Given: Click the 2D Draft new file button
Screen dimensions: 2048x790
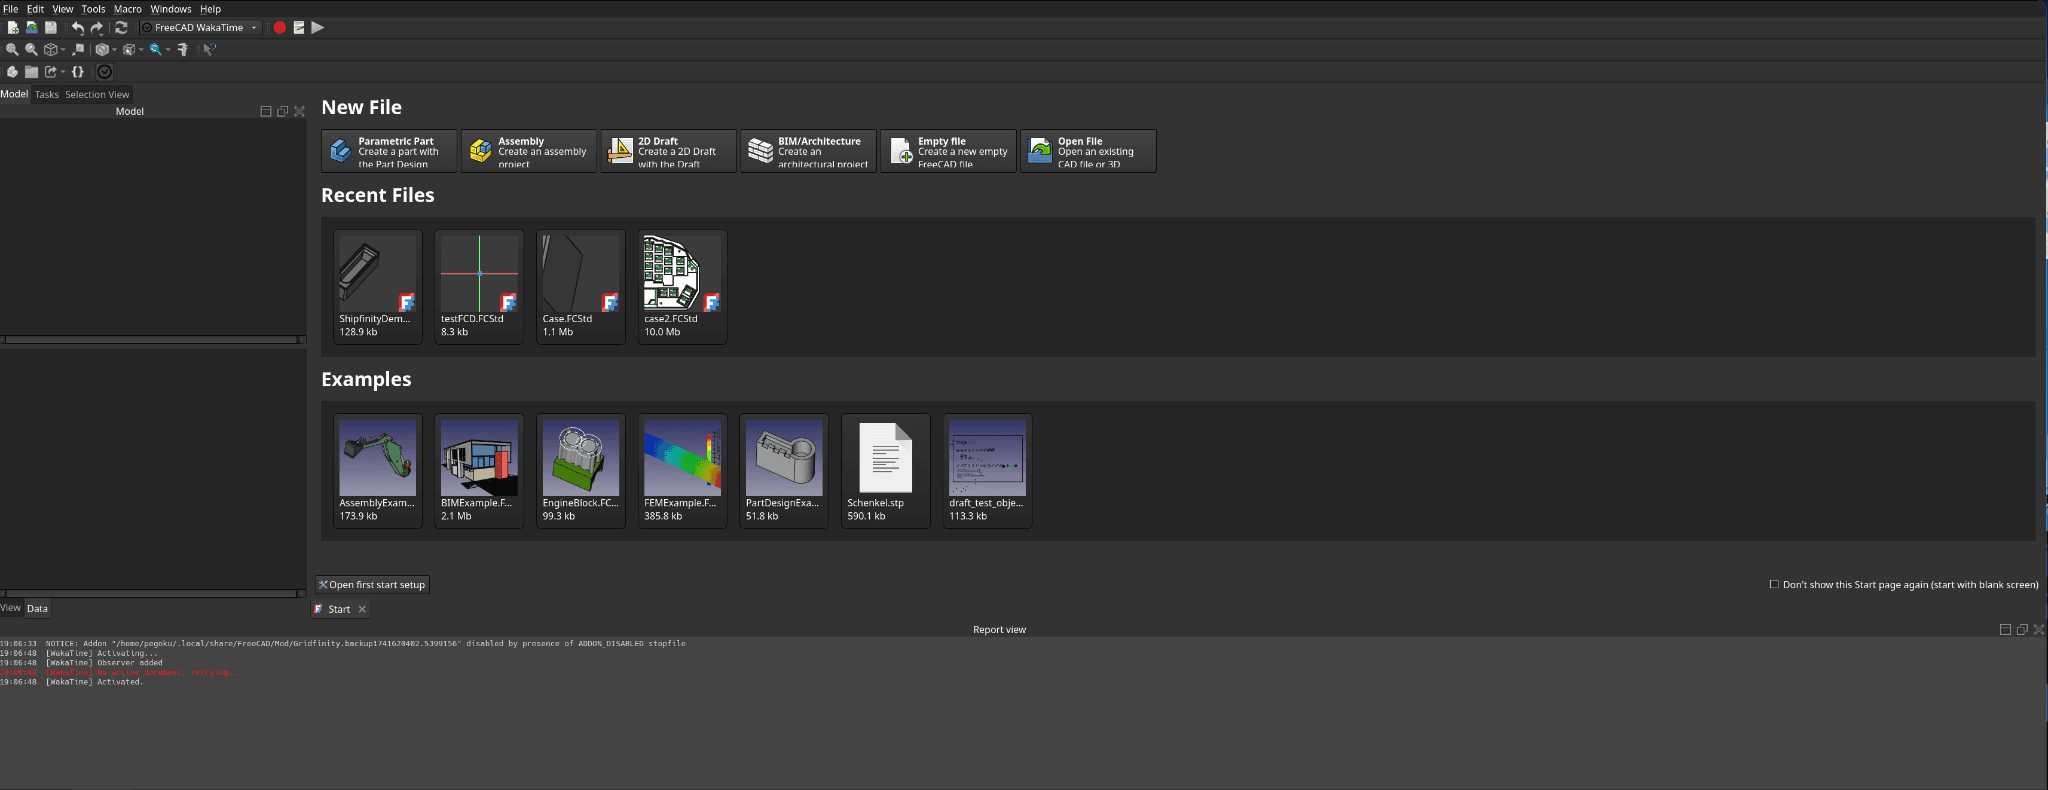Looking at the screenshot, I should point(669,151).
